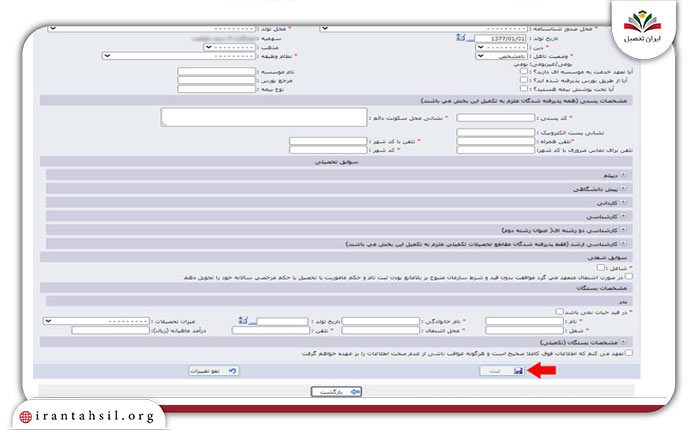Expand the کارشناسی plus icon
The width and height of the screenshot is (700, 430).
tap(623, 216)
